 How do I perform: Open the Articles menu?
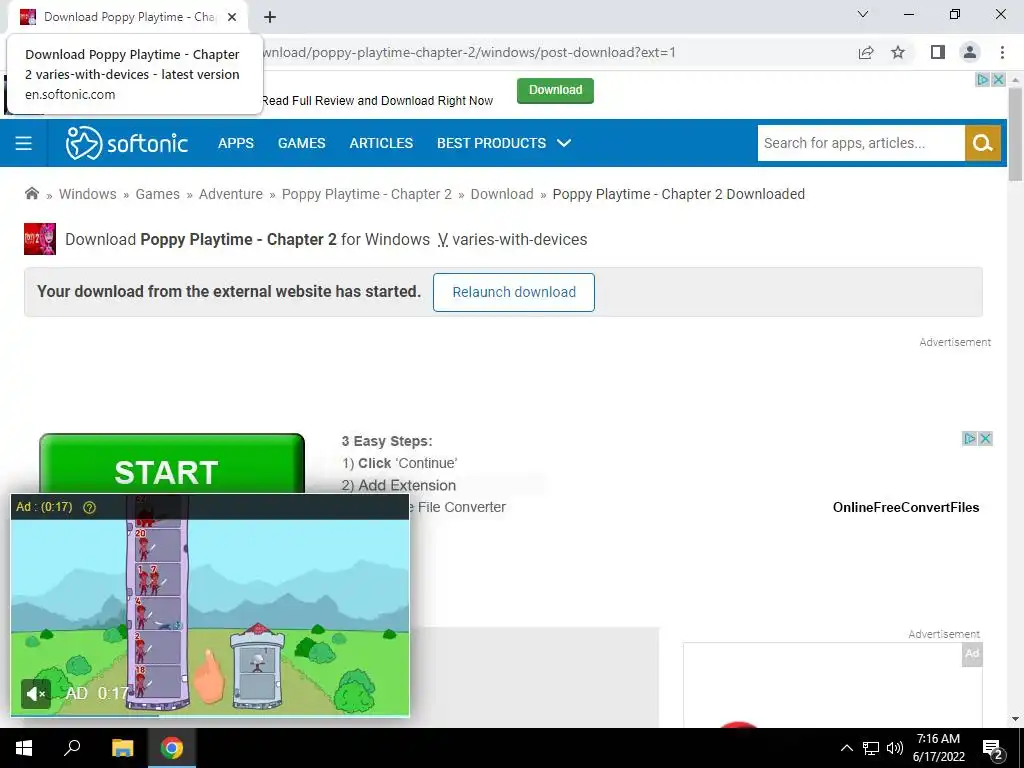(381, 143)
